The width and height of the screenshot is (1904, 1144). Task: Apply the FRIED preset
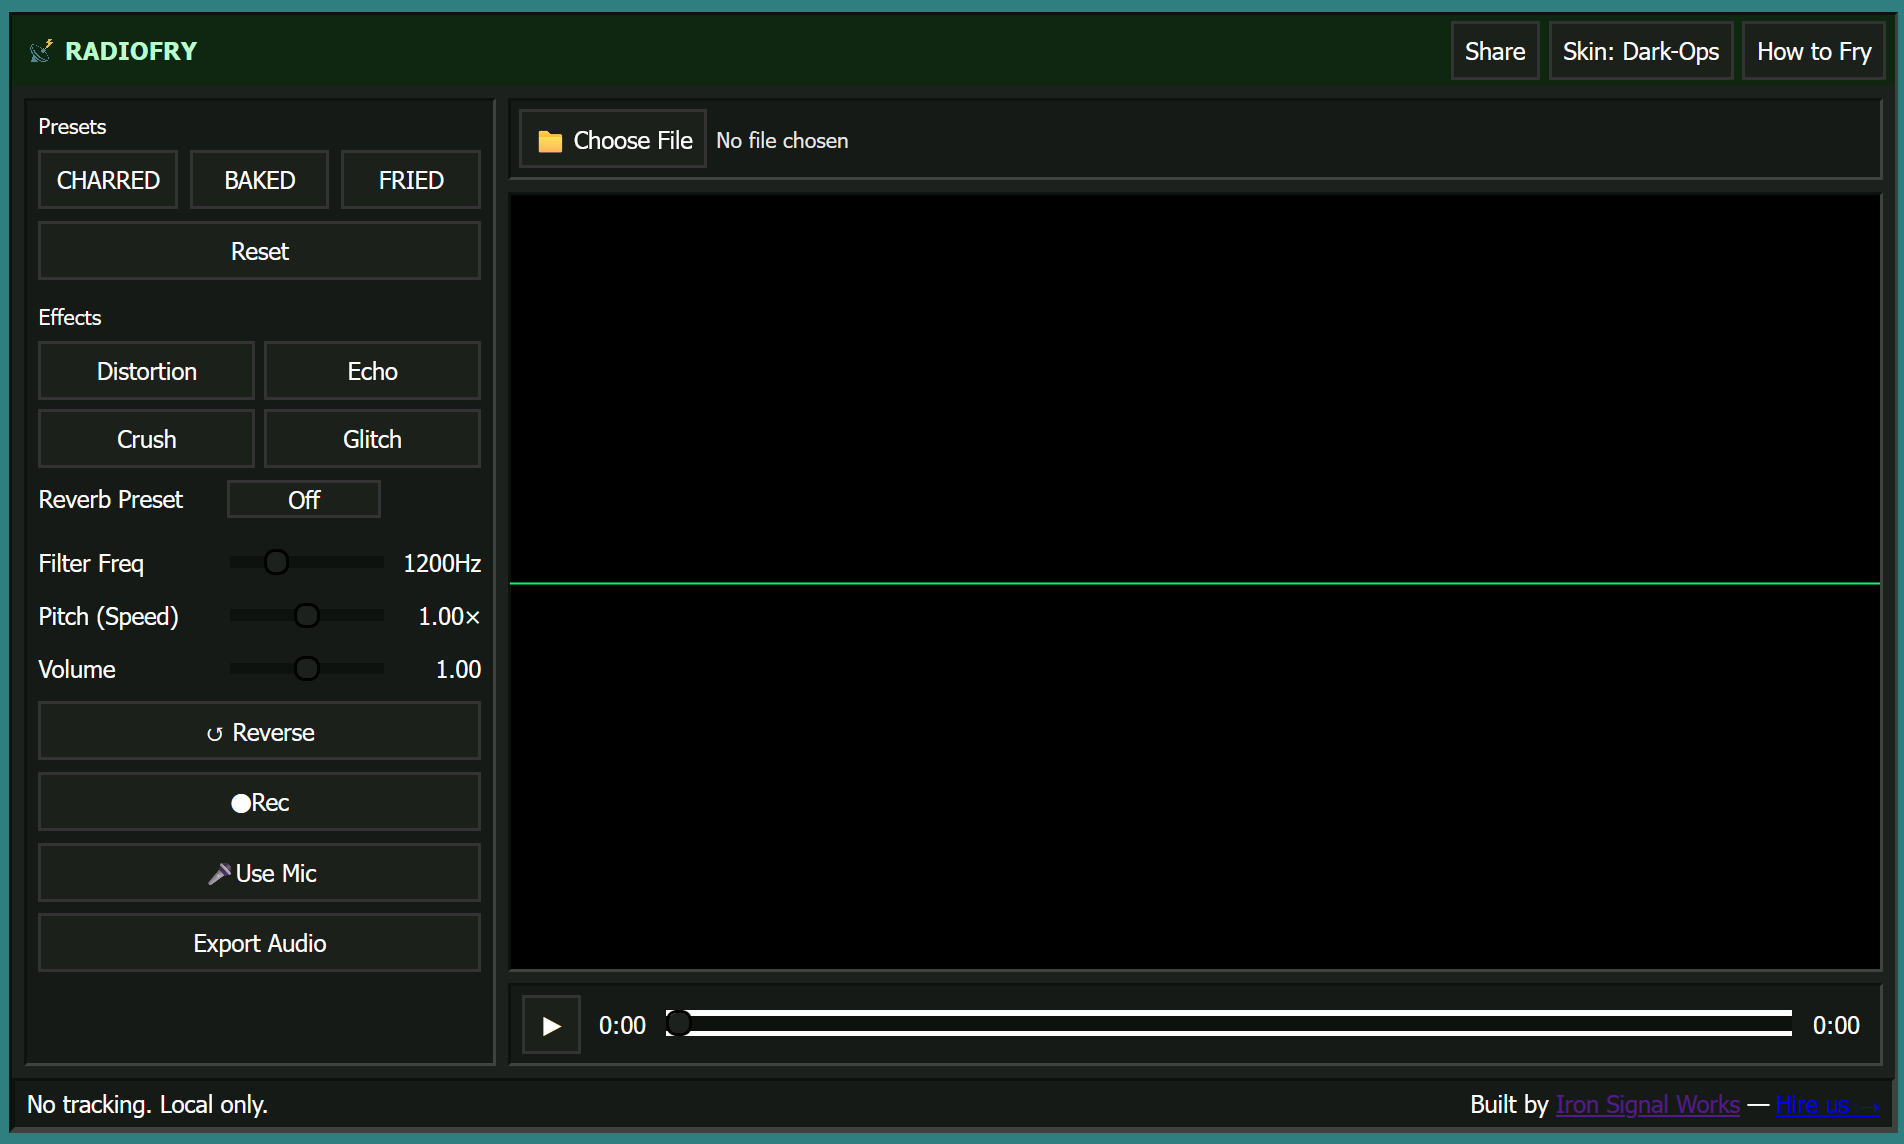410,180
